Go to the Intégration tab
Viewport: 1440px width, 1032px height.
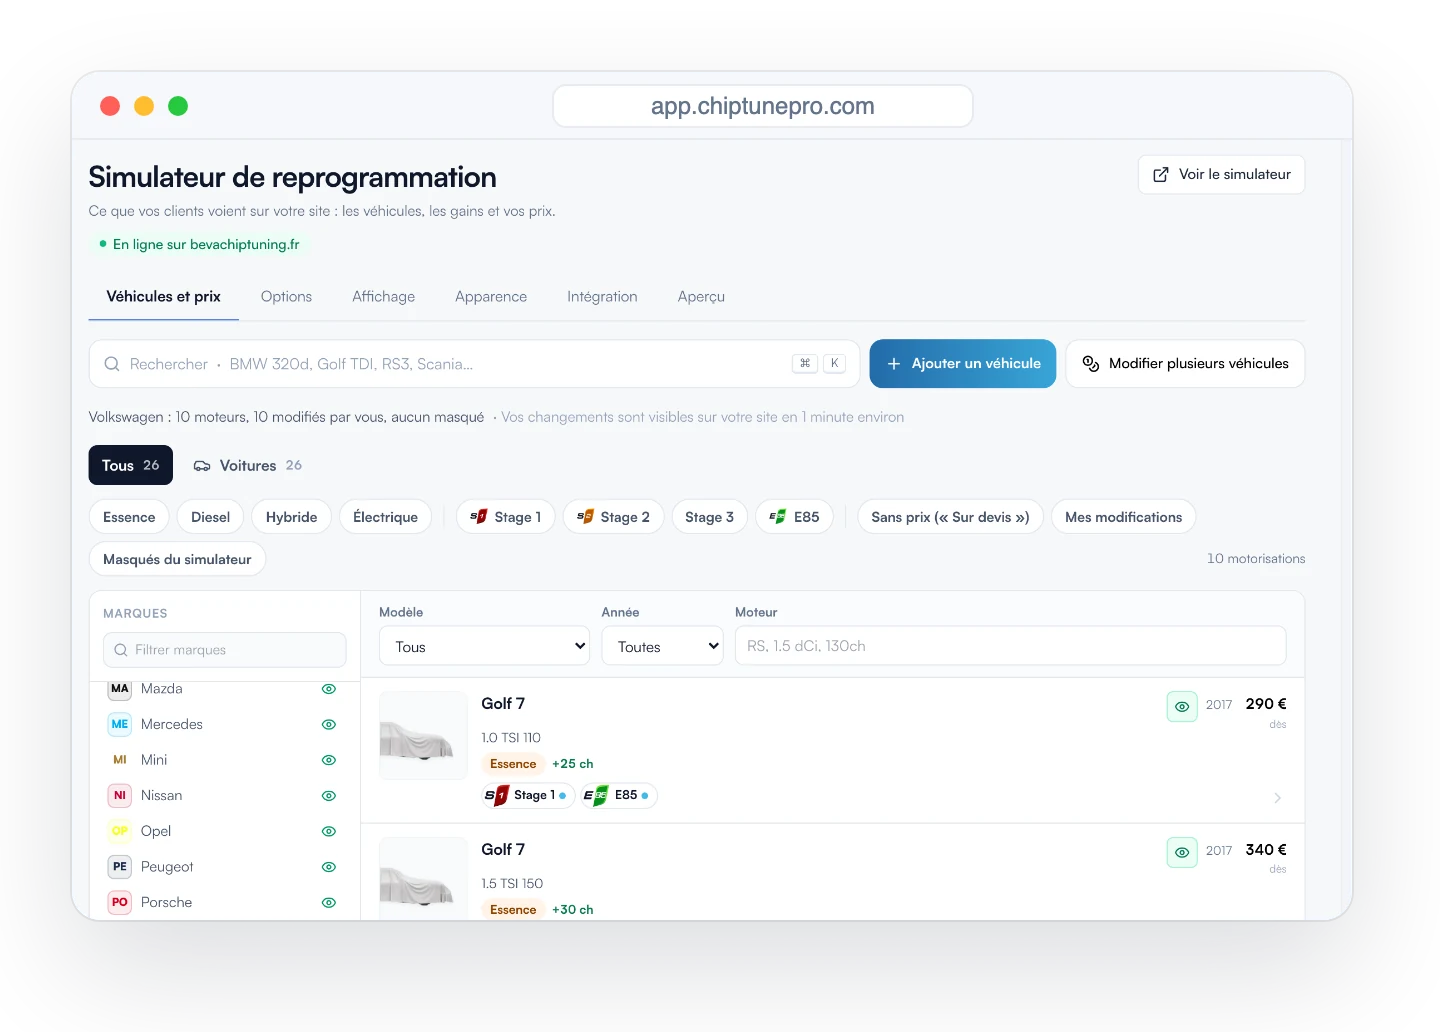(602, 297)
